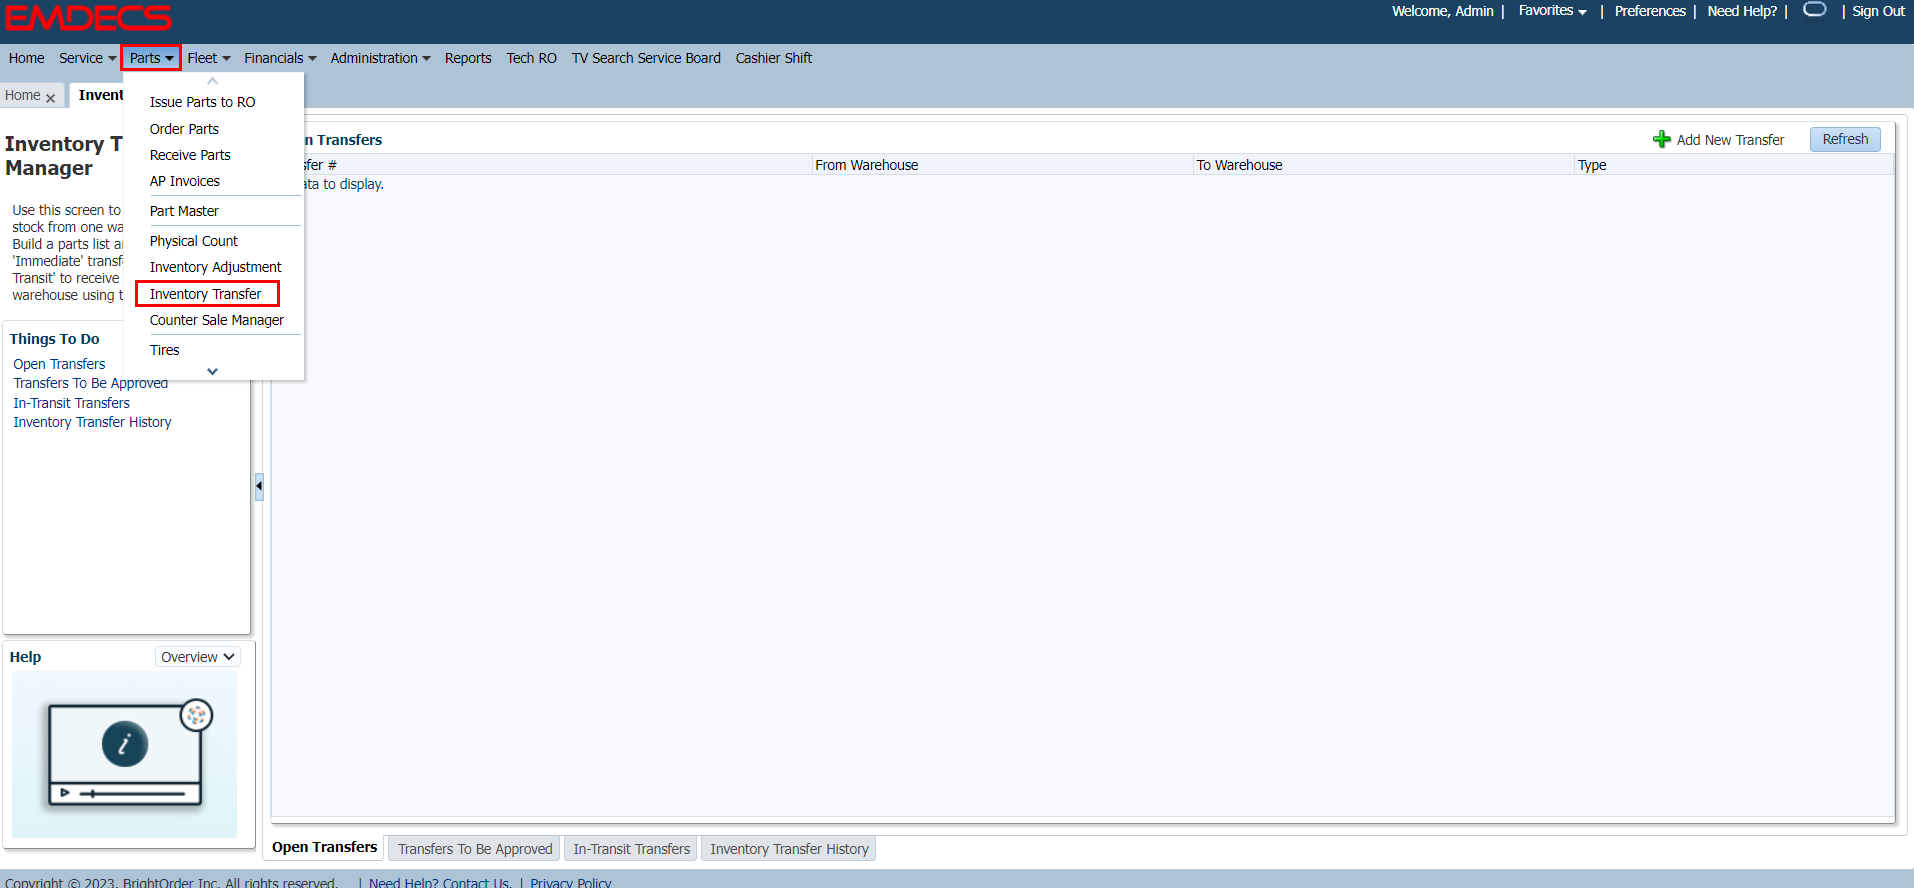Open the Help Overview combo box

198,657
